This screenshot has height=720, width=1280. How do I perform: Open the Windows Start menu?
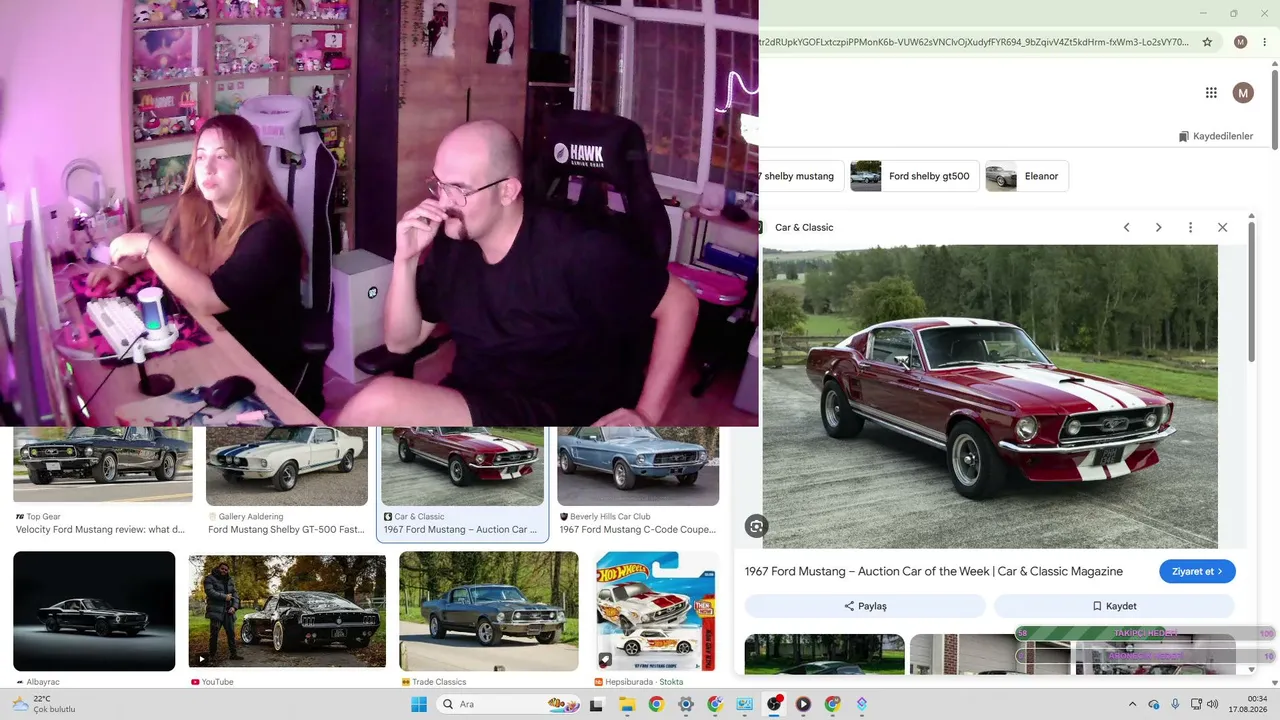(x=418, y=704)
